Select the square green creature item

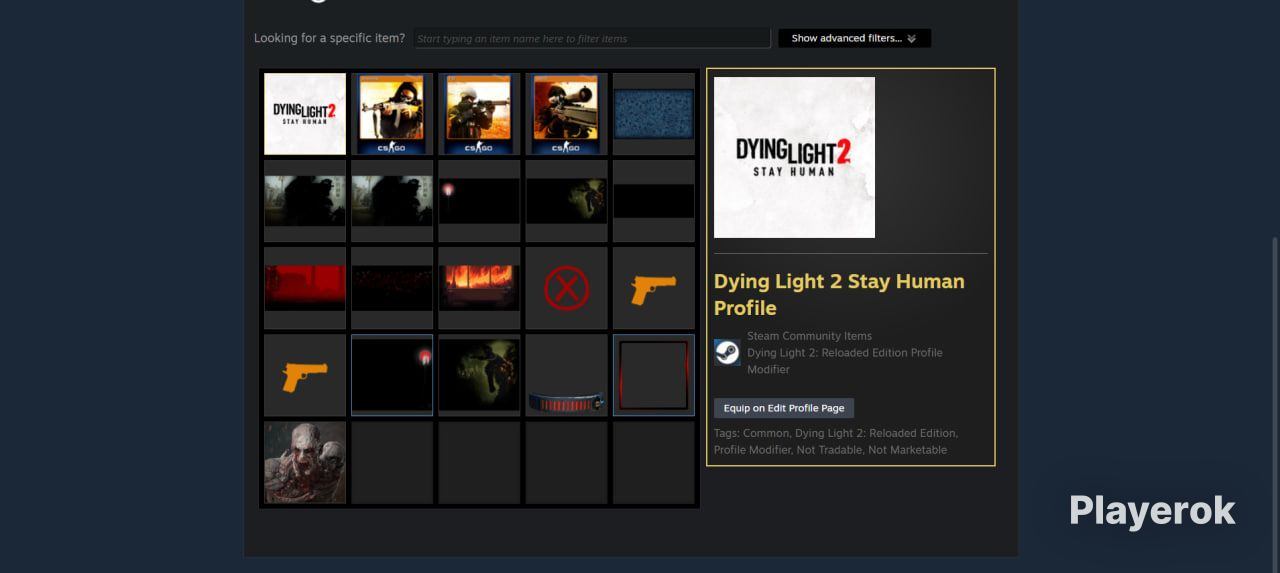(x=479, y=375)
